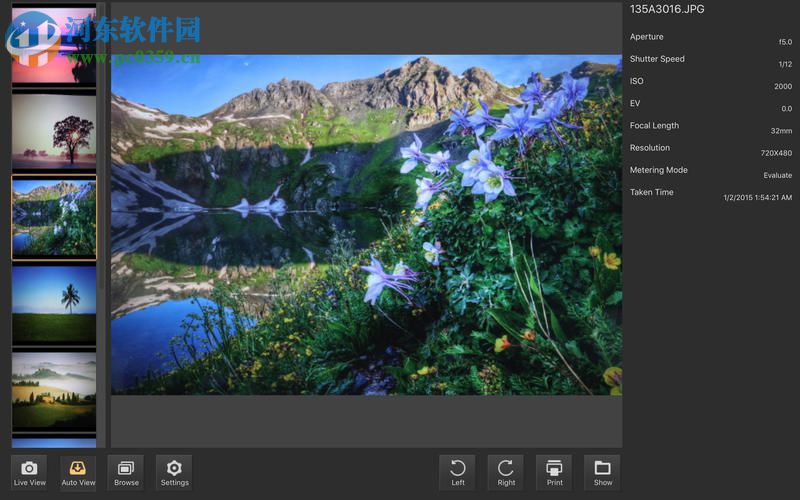Print the current photo
800x500 pixels.
(554, 472)
